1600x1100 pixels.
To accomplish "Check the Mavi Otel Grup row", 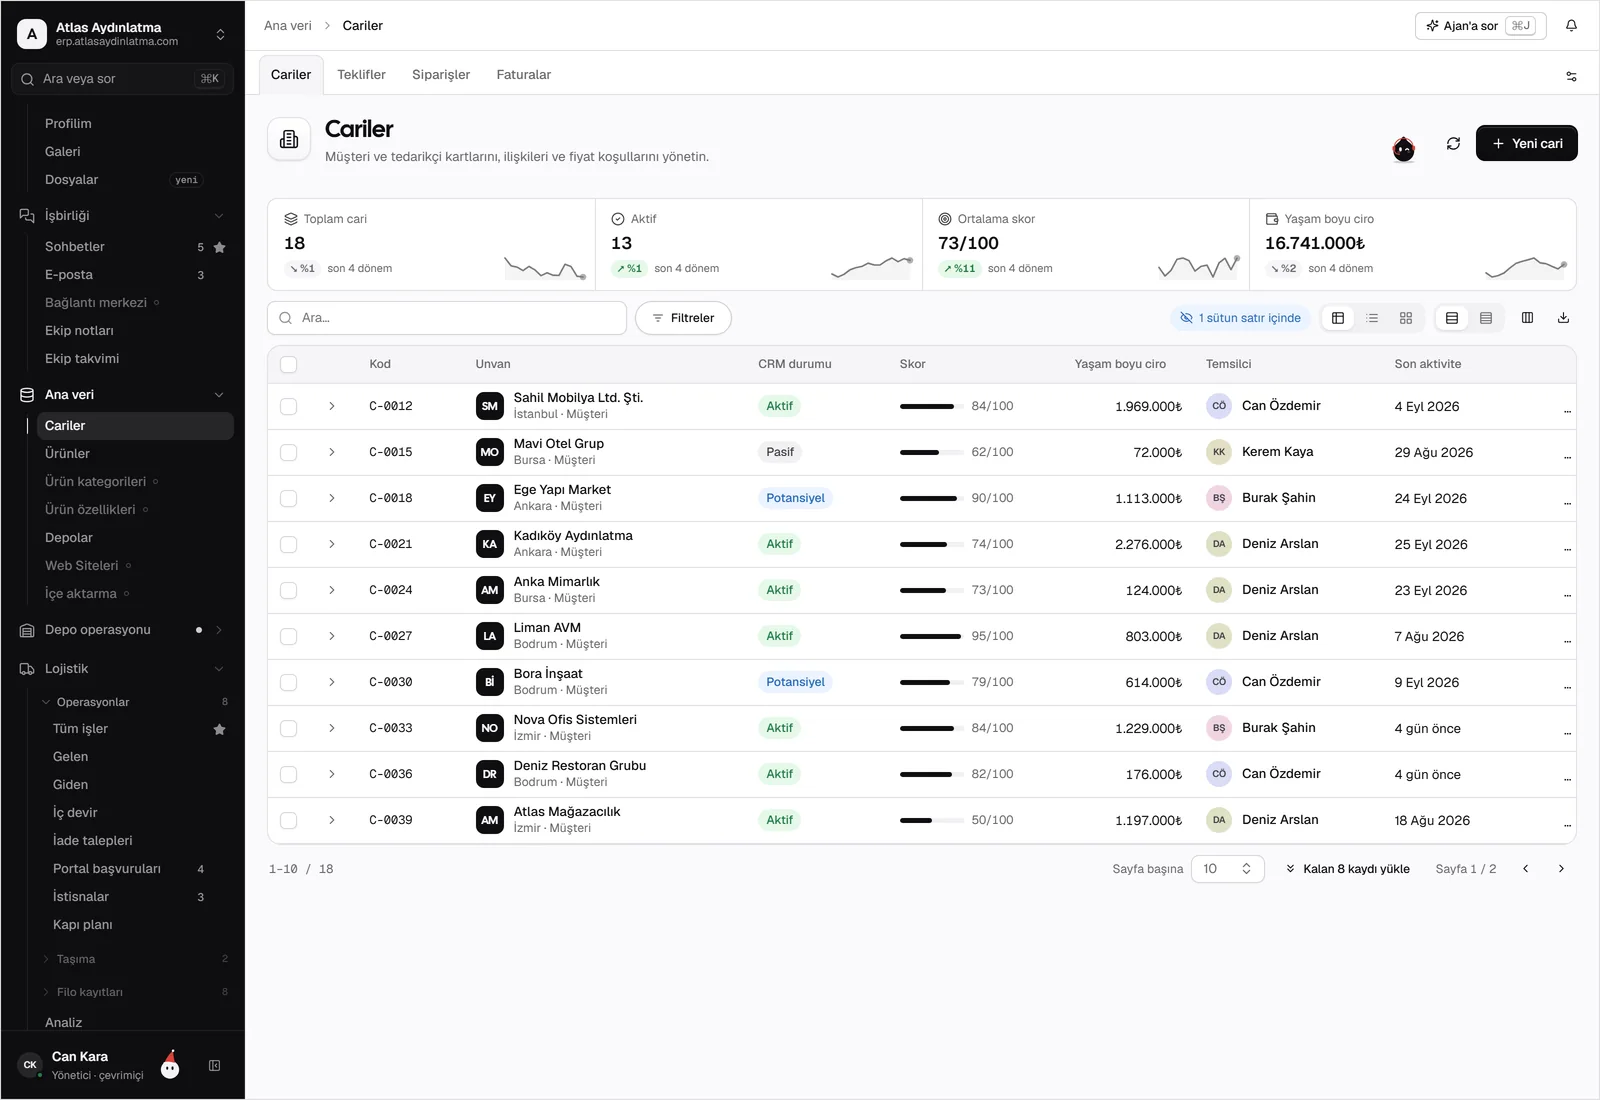I will (x=289, y=453).
